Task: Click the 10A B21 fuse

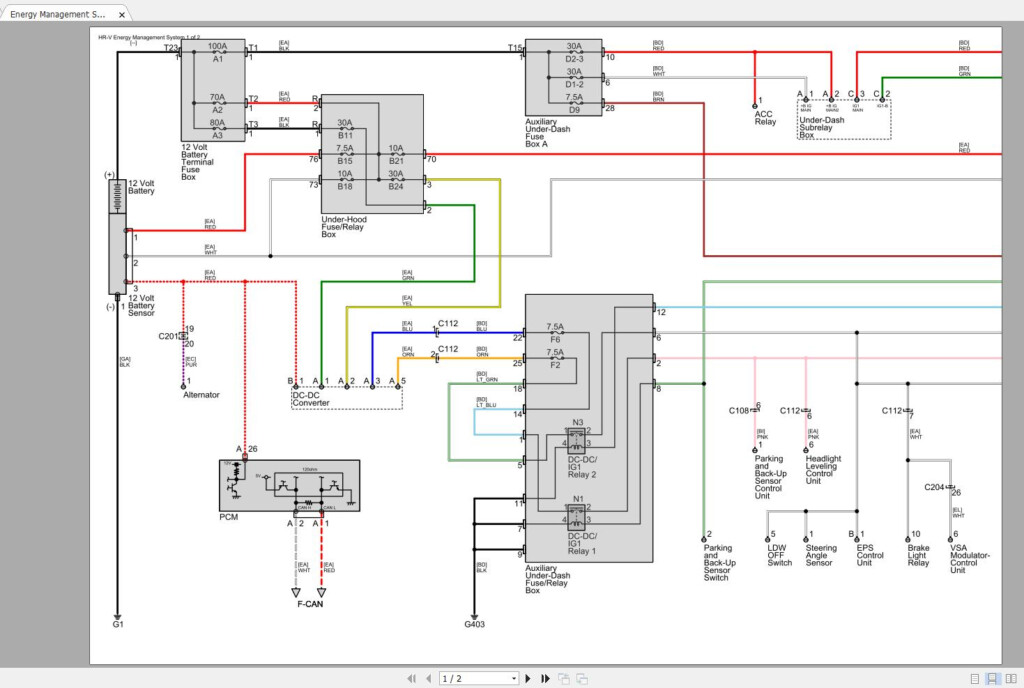Action: [x=396, y=154]
